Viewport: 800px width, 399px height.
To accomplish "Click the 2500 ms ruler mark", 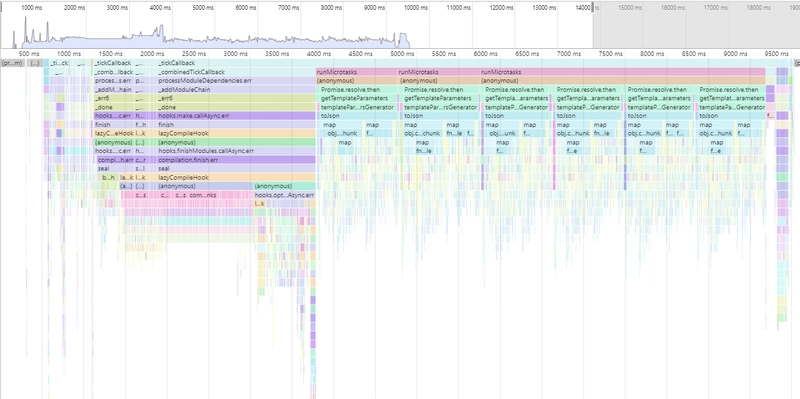I will (x=193, y=54).
